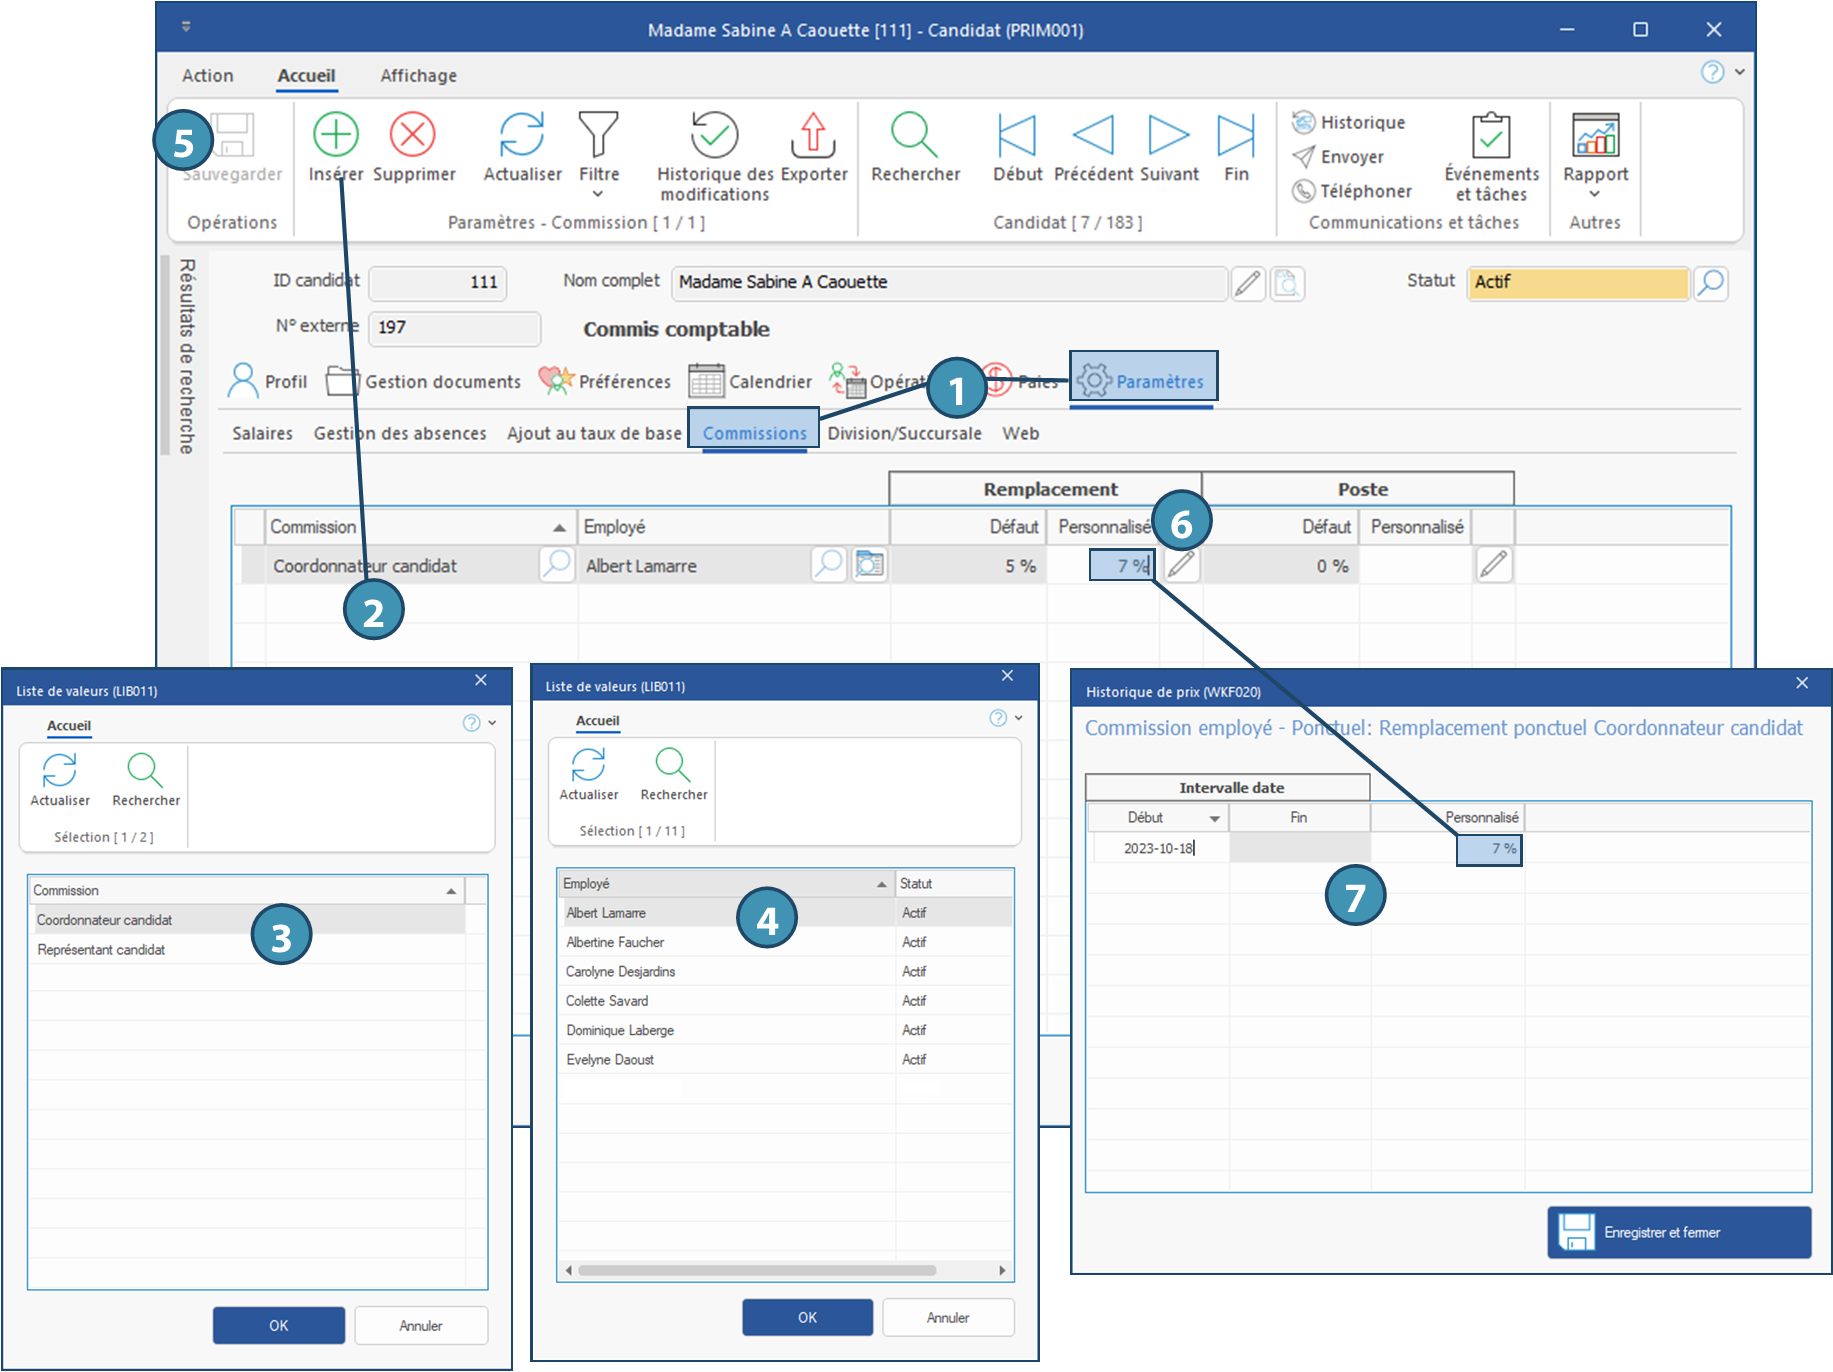Image resolution: width=1833 pixels, height=1372 pixels.
Task: Click the Rechercher magnifier in the ribbon
Action: (914, 135)
